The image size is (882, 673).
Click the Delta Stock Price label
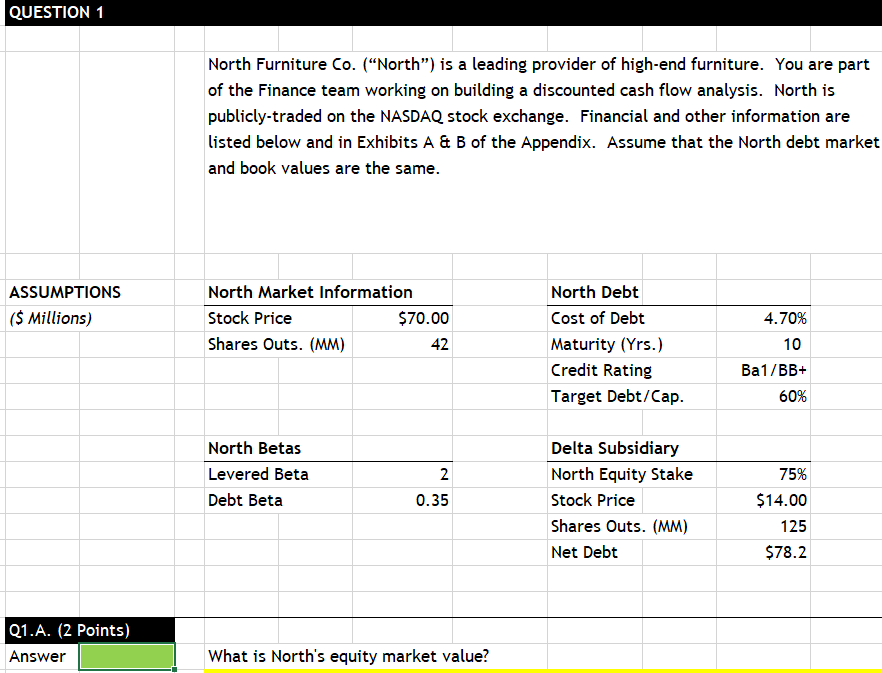click(x=593, y=500)
